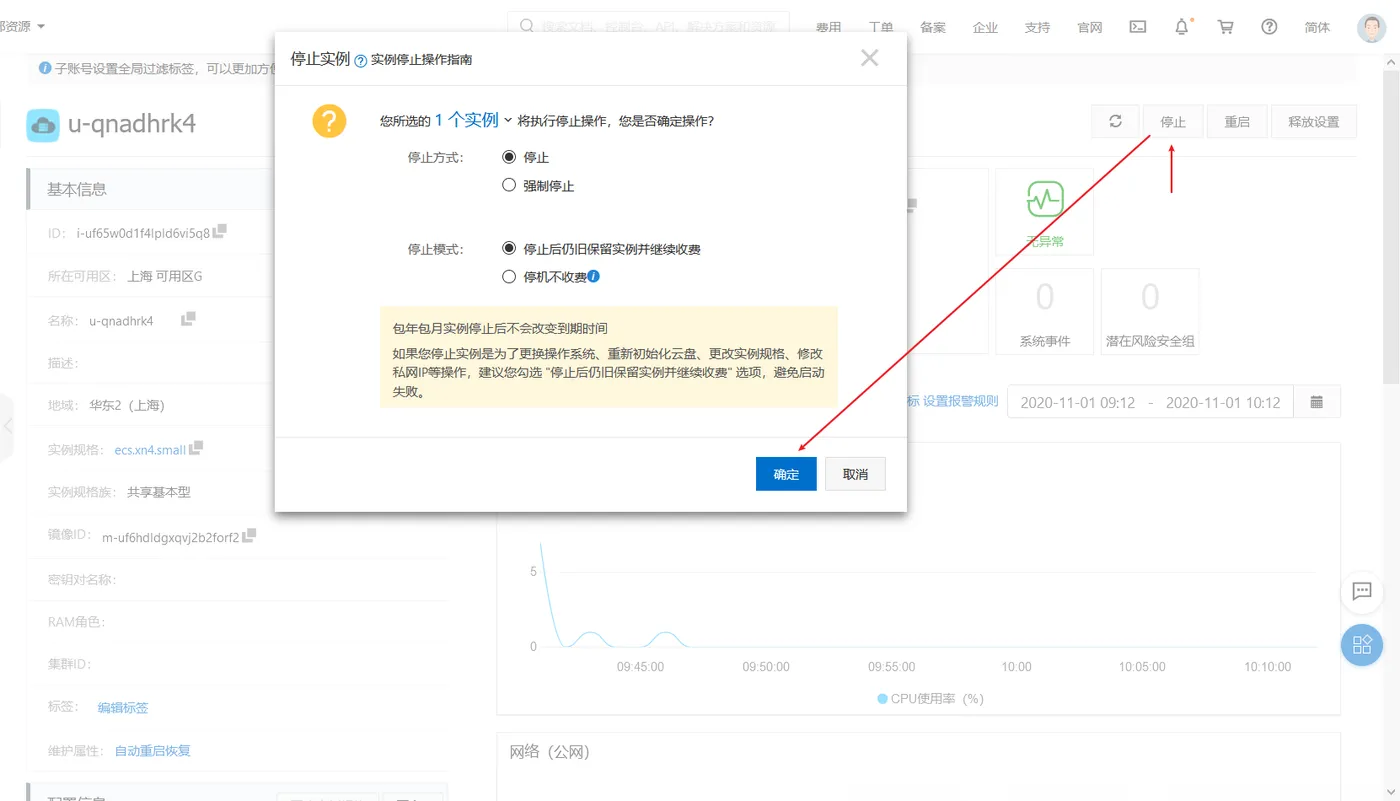Screen dimensions: 1400x801
Task: Click the refresh instance icon button
Action: pyautogui.click(x=1116, y=121)
